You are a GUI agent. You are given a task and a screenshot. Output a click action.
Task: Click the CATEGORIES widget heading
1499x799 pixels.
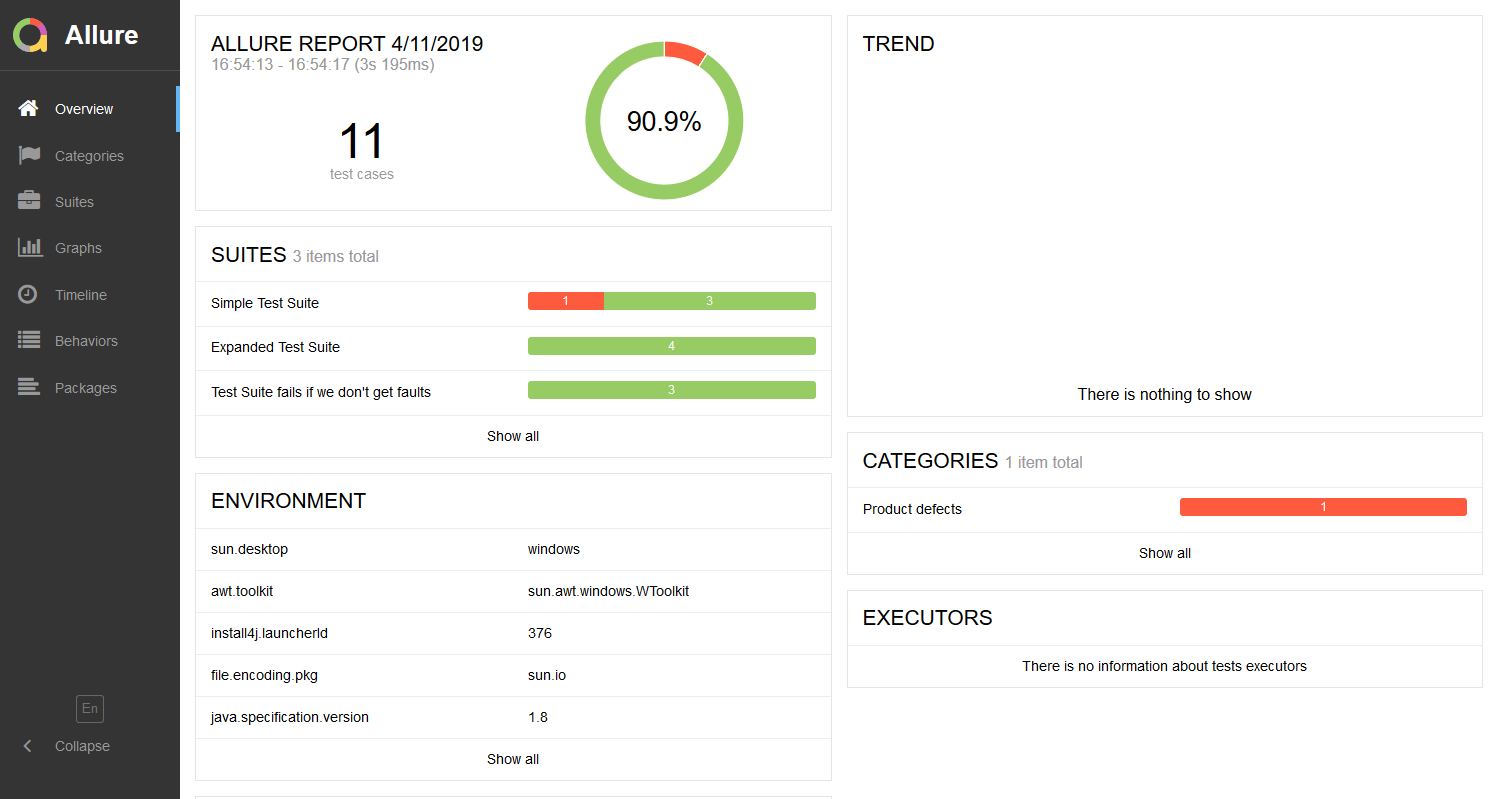(x=930, y=461)
